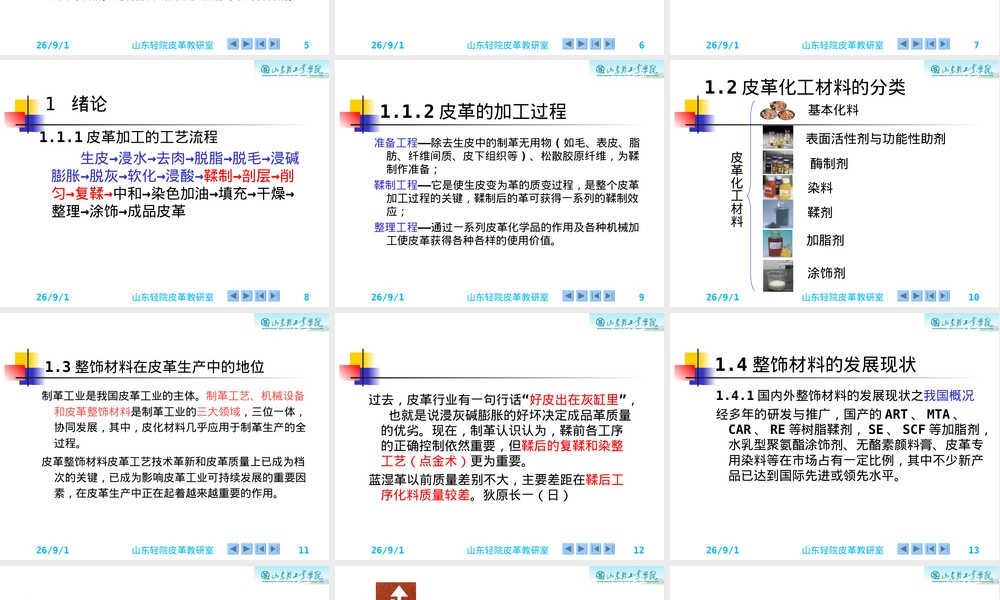The image size is (1000, 600).
Task: Click first-slide arrow on slide 13
Action: click(930, 548)
